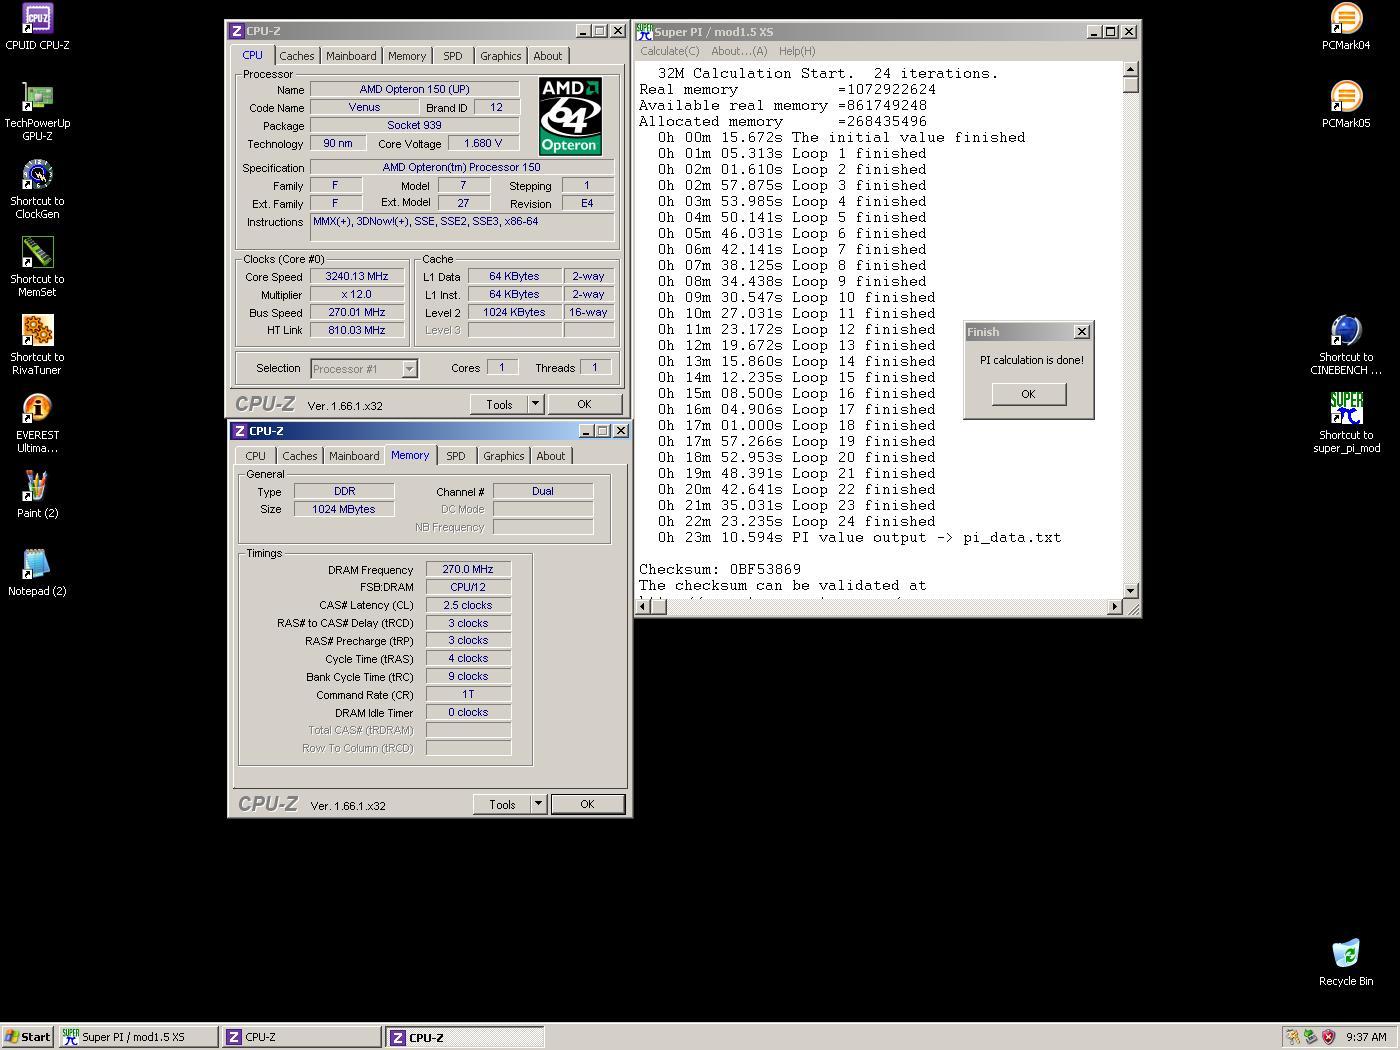Switch to first CPU-Z taskbar button
Screen dimensions: 1400x1050
(x=301, y=1037)
